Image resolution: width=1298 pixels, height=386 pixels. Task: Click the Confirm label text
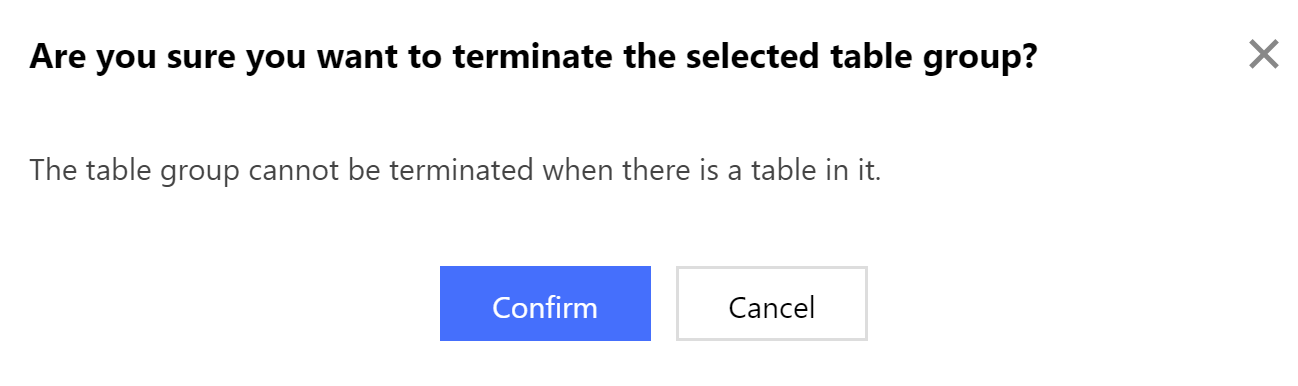[x=545, y=307]
